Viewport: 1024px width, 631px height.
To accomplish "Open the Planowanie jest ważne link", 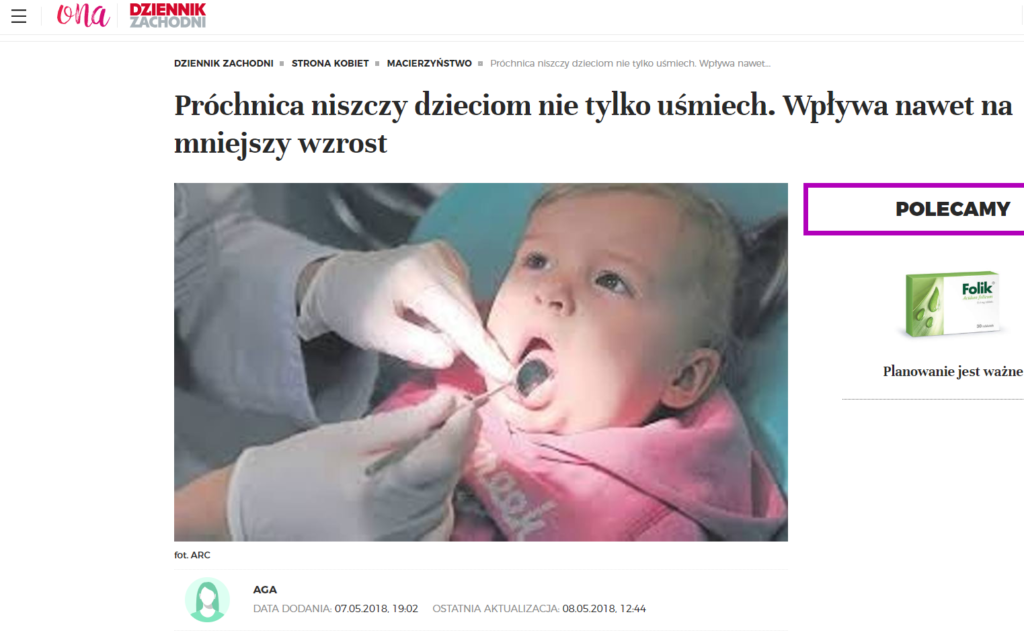I will tap(952, 372).
